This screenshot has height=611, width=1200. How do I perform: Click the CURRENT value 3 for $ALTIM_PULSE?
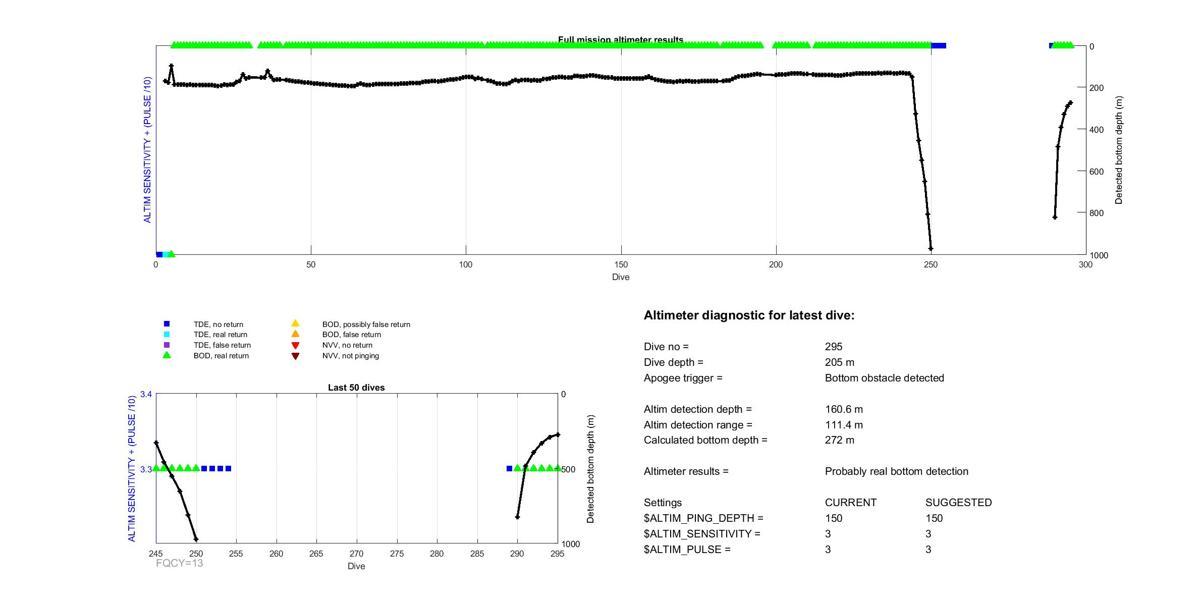tap(828, 550)
